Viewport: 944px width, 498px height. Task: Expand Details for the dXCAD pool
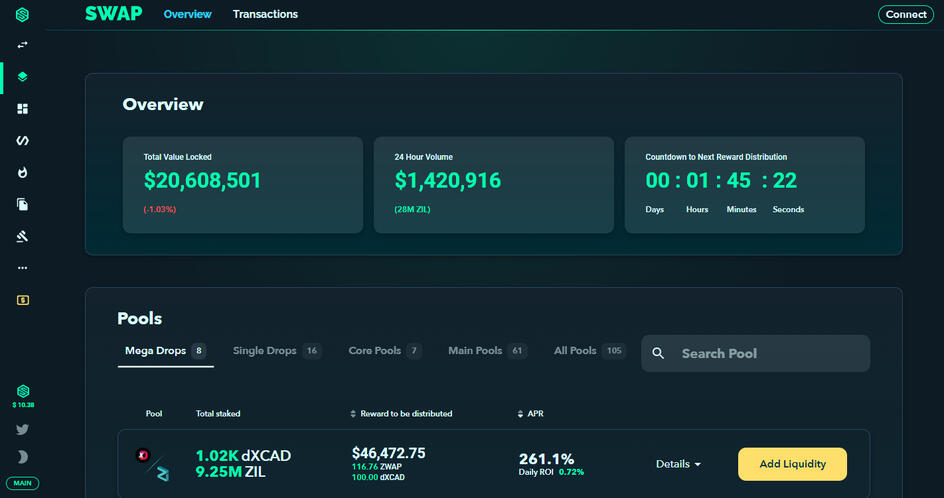(x=678, y=464)
